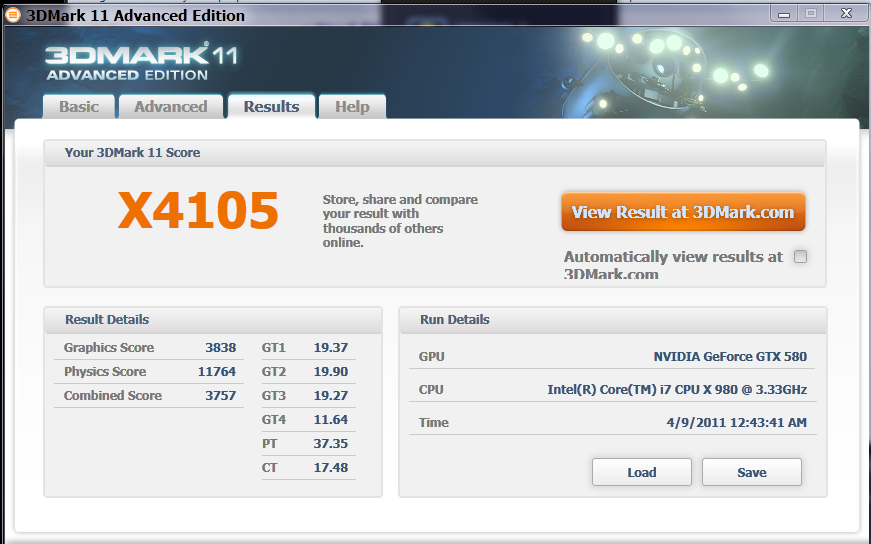Image resolution: width=871 pixels, height=544 pixels.
Task: Open the Advanced tab
Action: 171,107
